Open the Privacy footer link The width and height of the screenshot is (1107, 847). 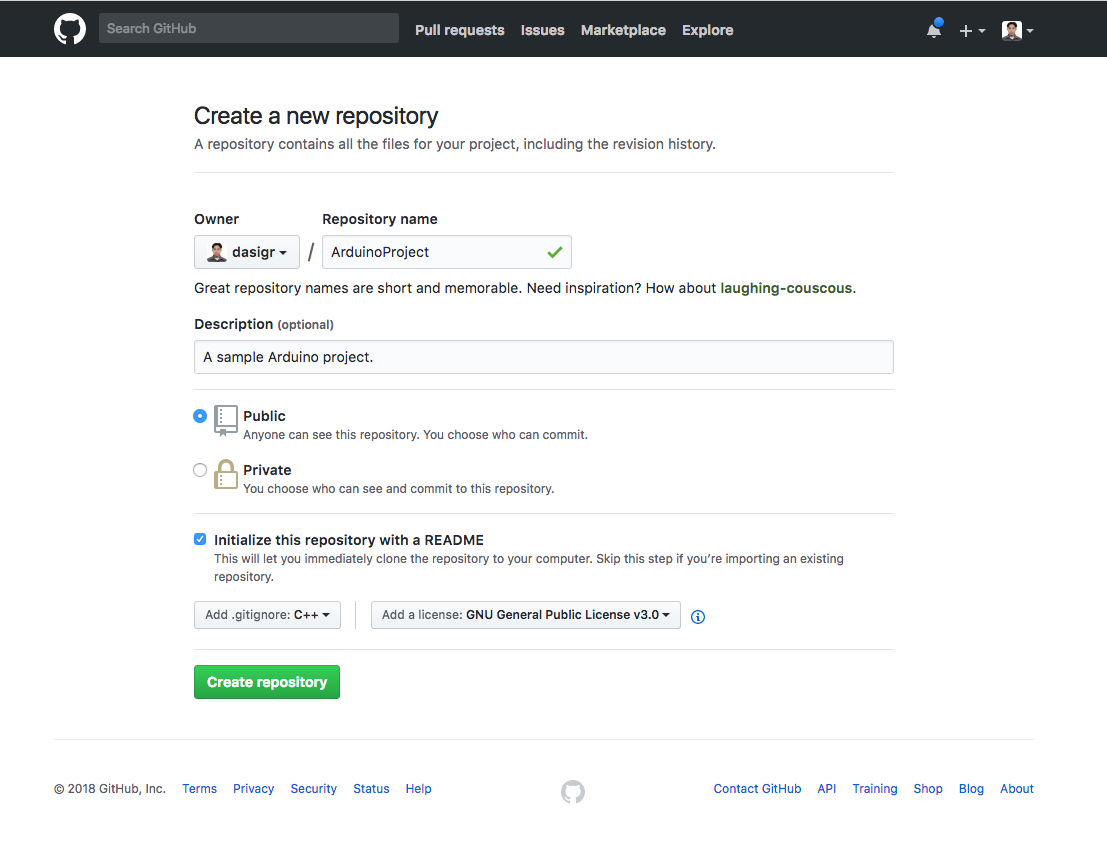pyautogui.click(x=253, y=788)
